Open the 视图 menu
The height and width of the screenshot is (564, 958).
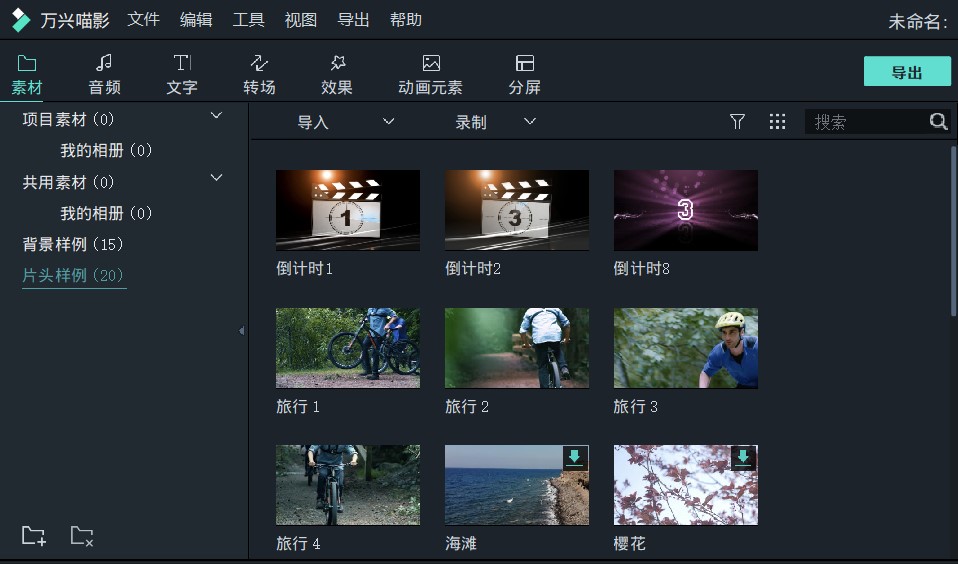pyautogui.click(x=301, y=20)
